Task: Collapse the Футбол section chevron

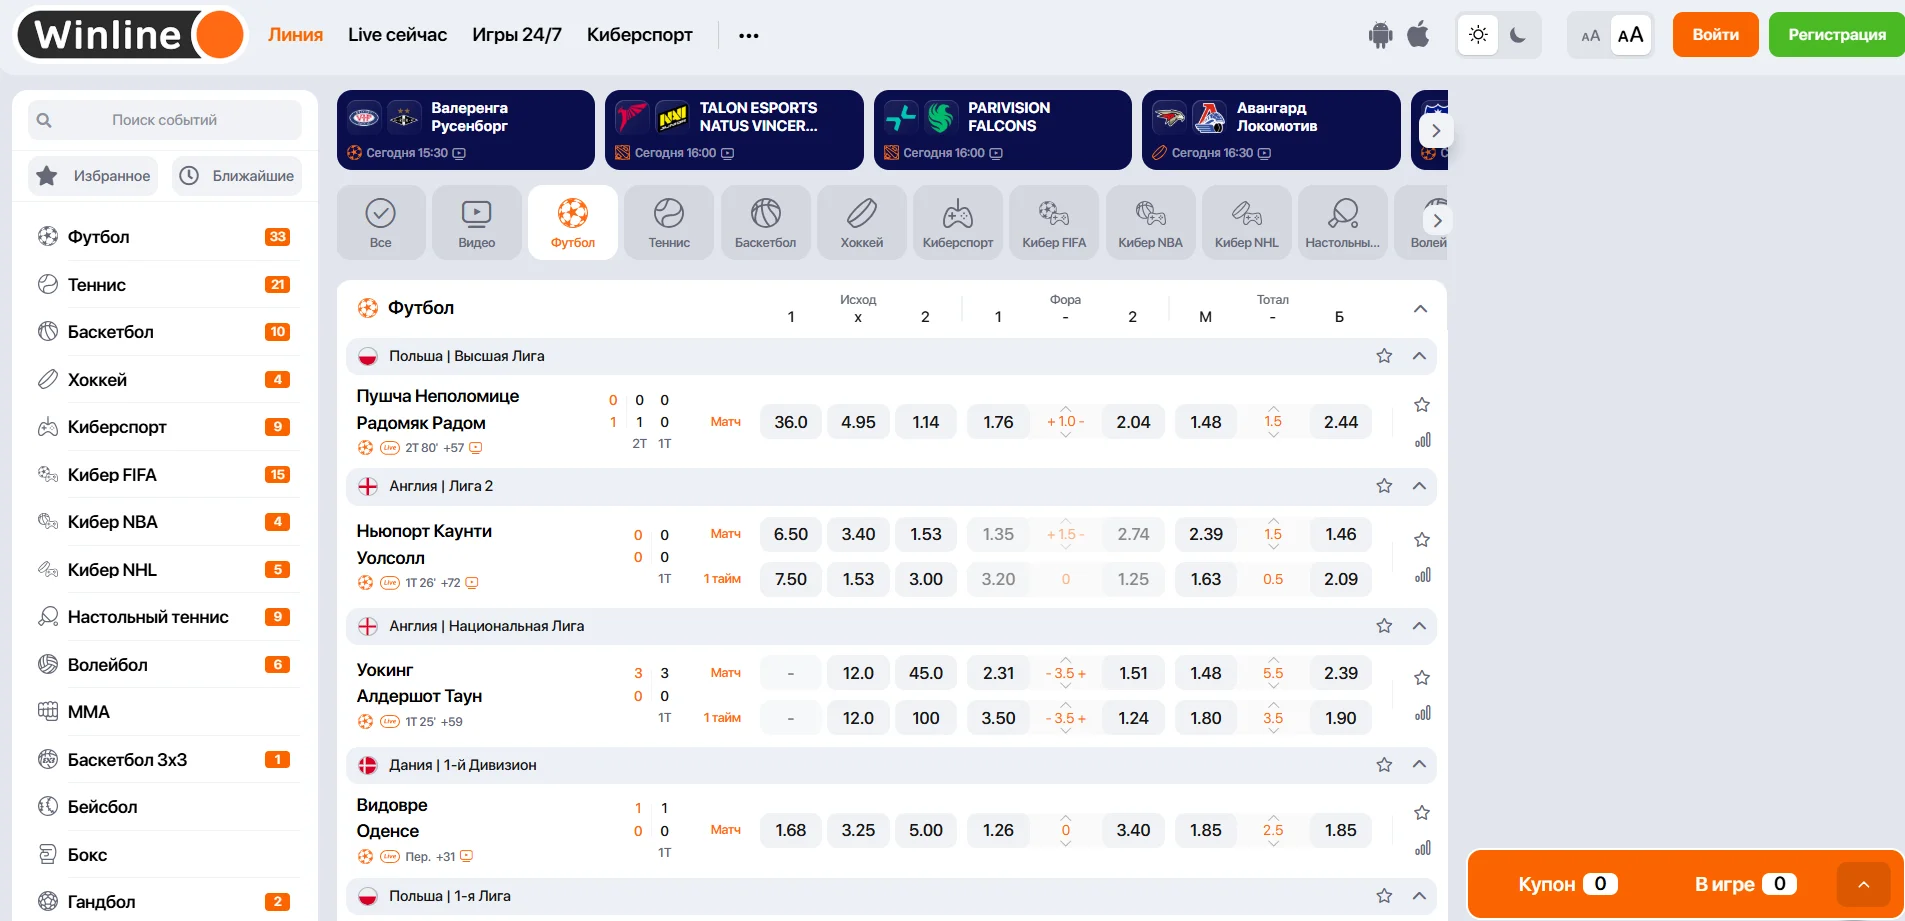Action: pyautogui.click(x=1420, y=309)
